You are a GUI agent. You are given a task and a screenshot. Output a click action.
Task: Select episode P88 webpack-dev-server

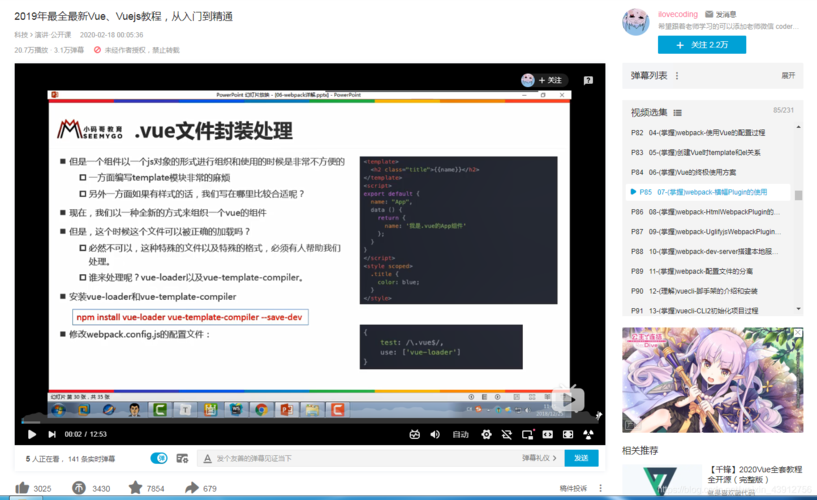[x=708, y=252]
